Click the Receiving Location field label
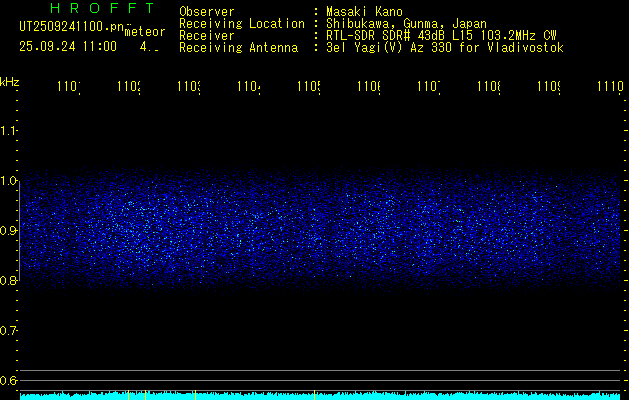Screen dimensions: 629x400 click(x=242, y=23)
